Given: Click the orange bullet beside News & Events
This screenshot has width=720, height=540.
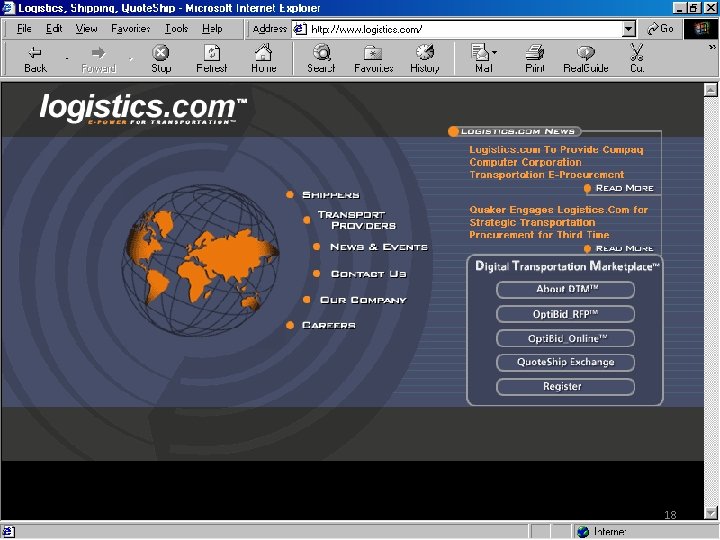Looking at the screenshot, I should pos(316,247).
